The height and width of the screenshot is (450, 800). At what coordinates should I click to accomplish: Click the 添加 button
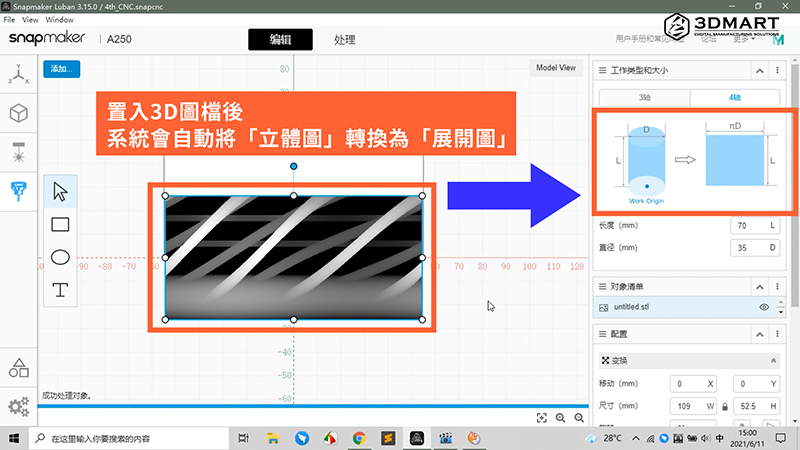[x=60, y=69]
